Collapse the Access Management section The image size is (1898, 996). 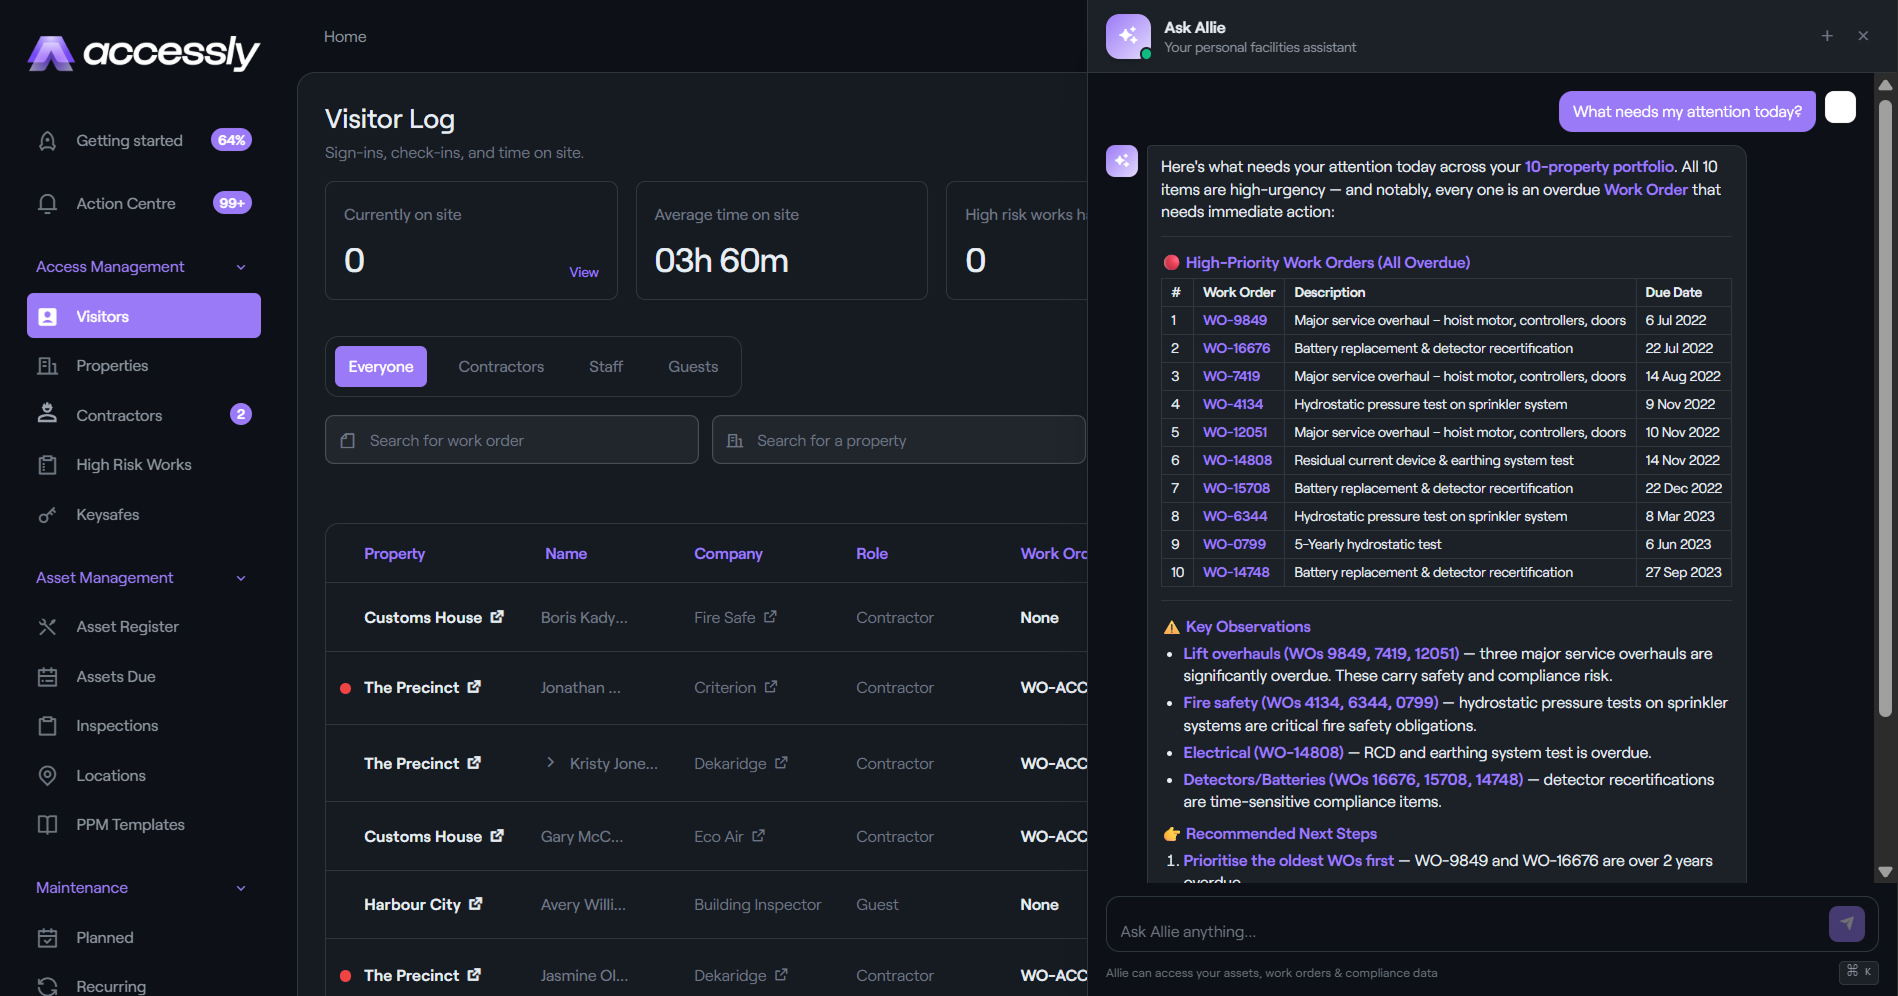[241, 267]
